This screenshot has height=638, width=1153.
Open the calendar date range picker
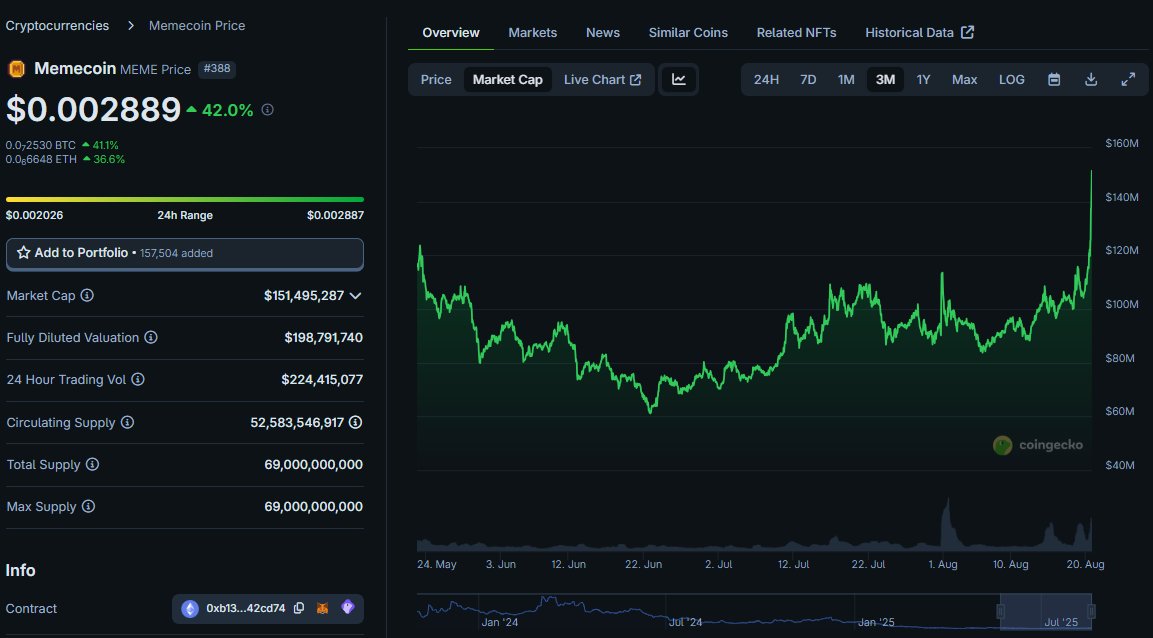coord(1054,79)
